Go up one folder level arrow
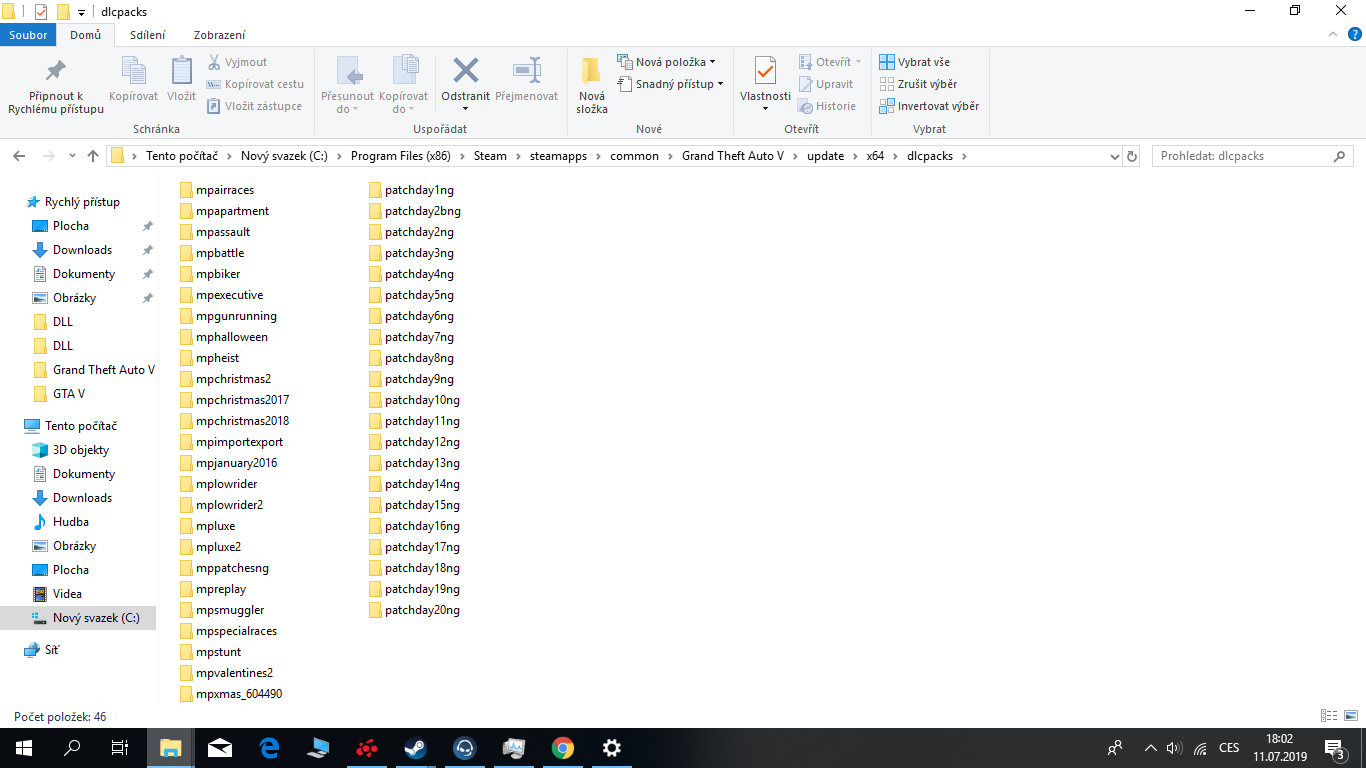1366x768 pixels. [x=93, y=156]
